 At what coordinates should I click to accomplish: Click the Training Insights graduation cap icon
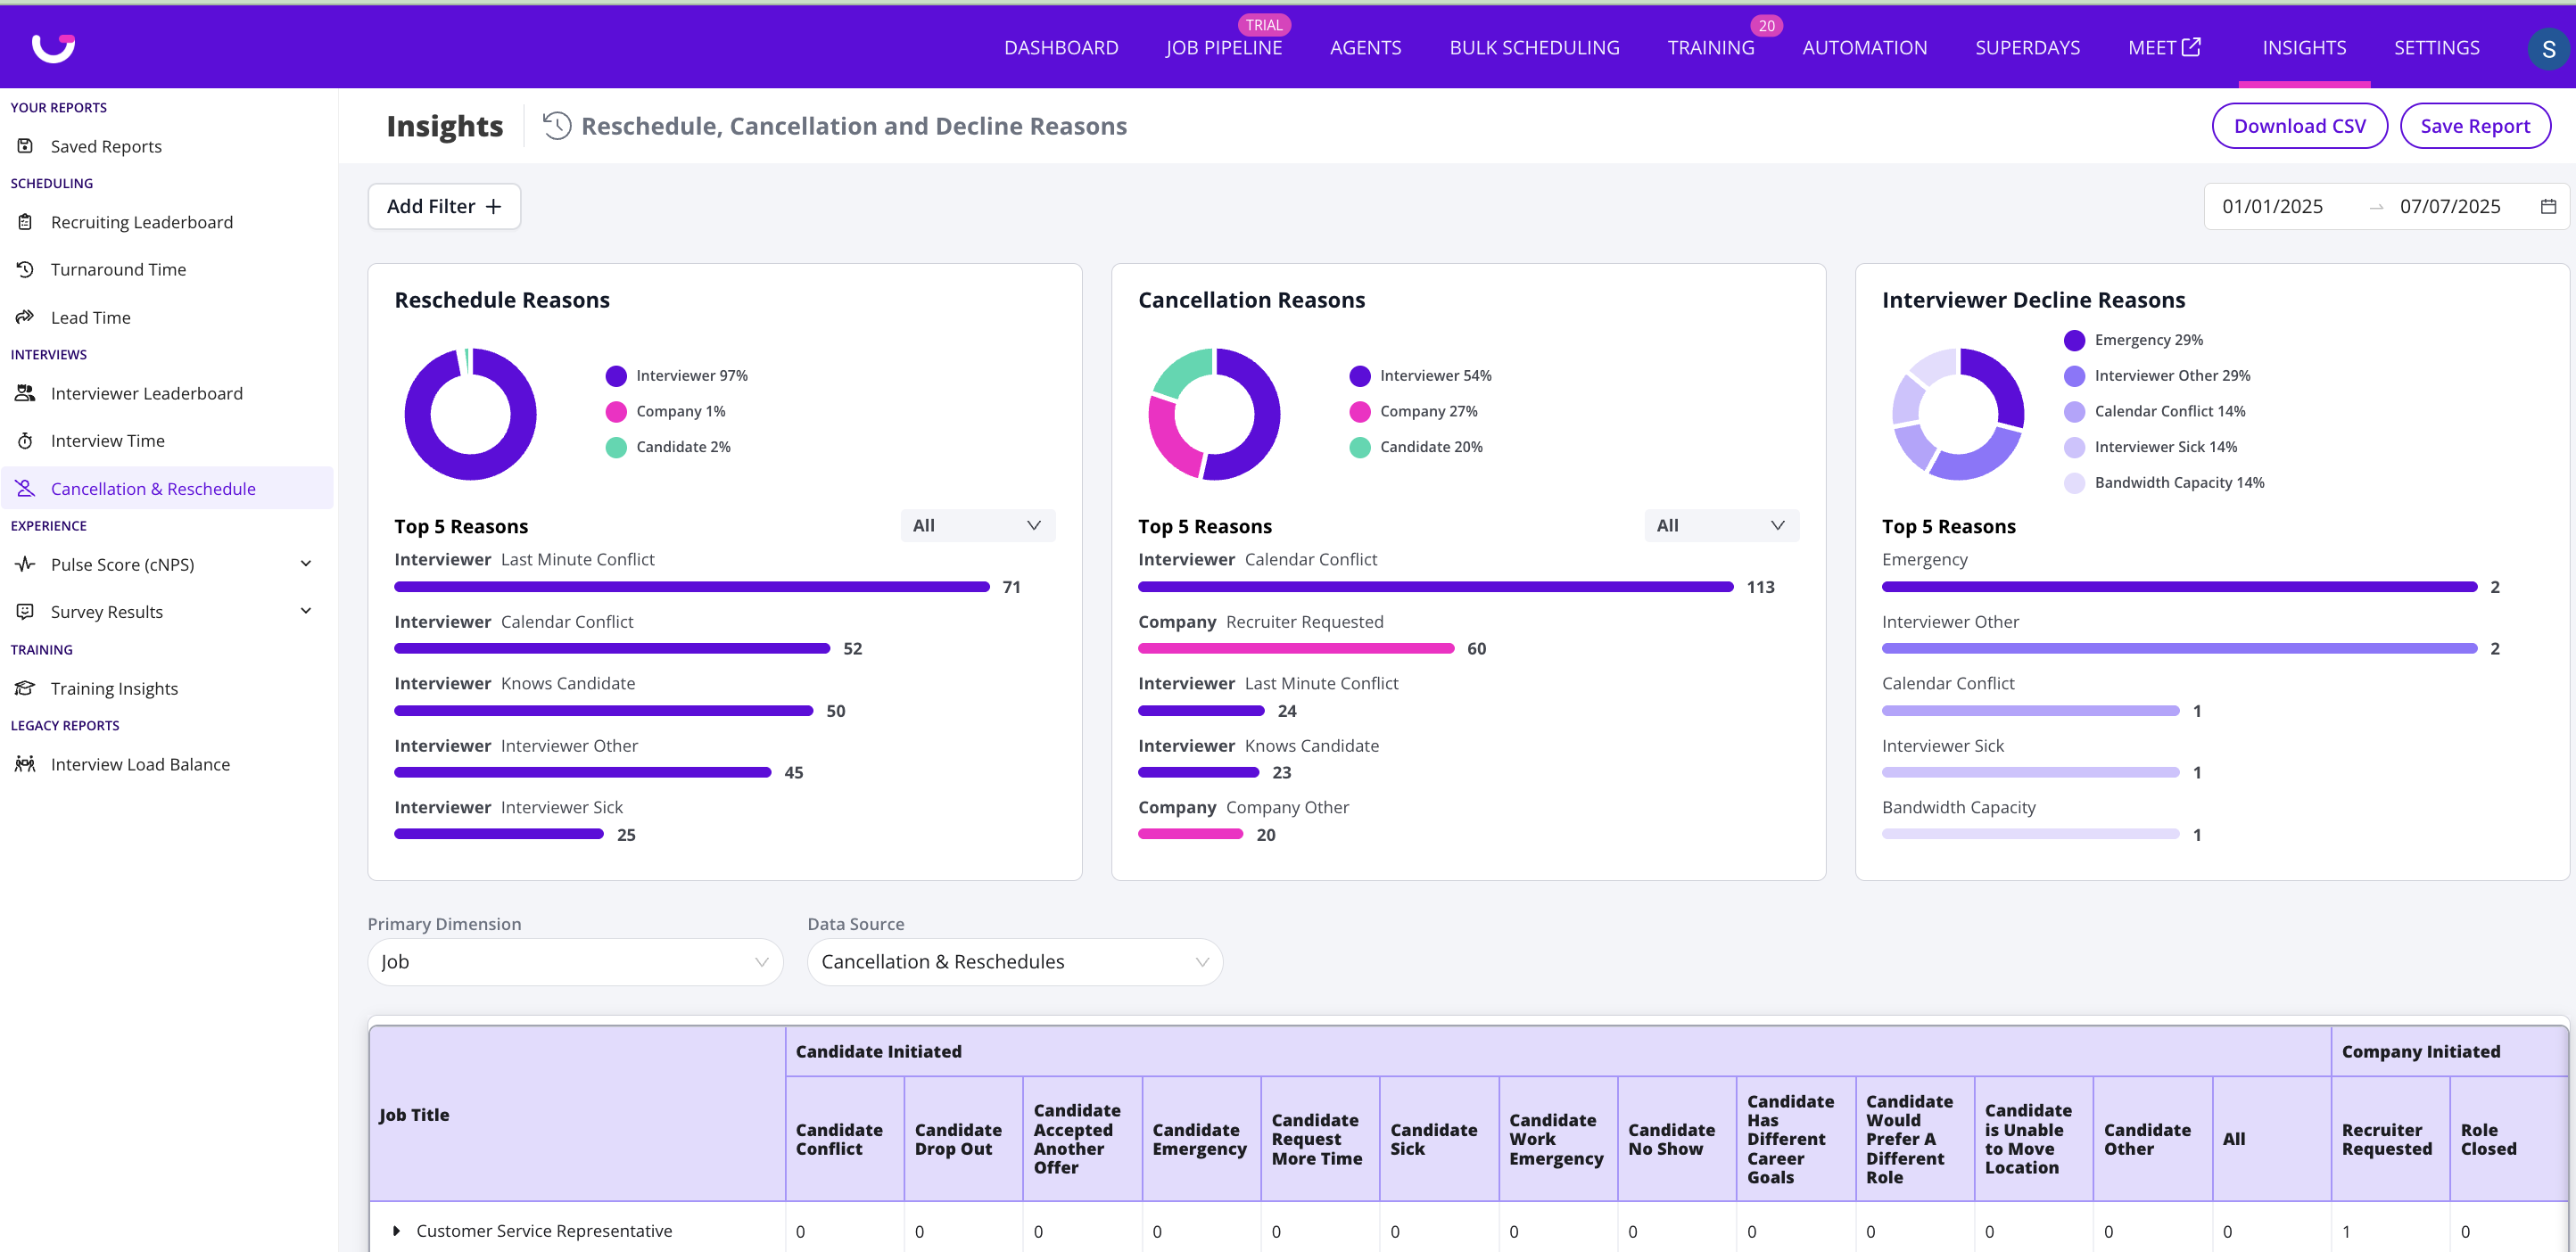coord(26,688)
